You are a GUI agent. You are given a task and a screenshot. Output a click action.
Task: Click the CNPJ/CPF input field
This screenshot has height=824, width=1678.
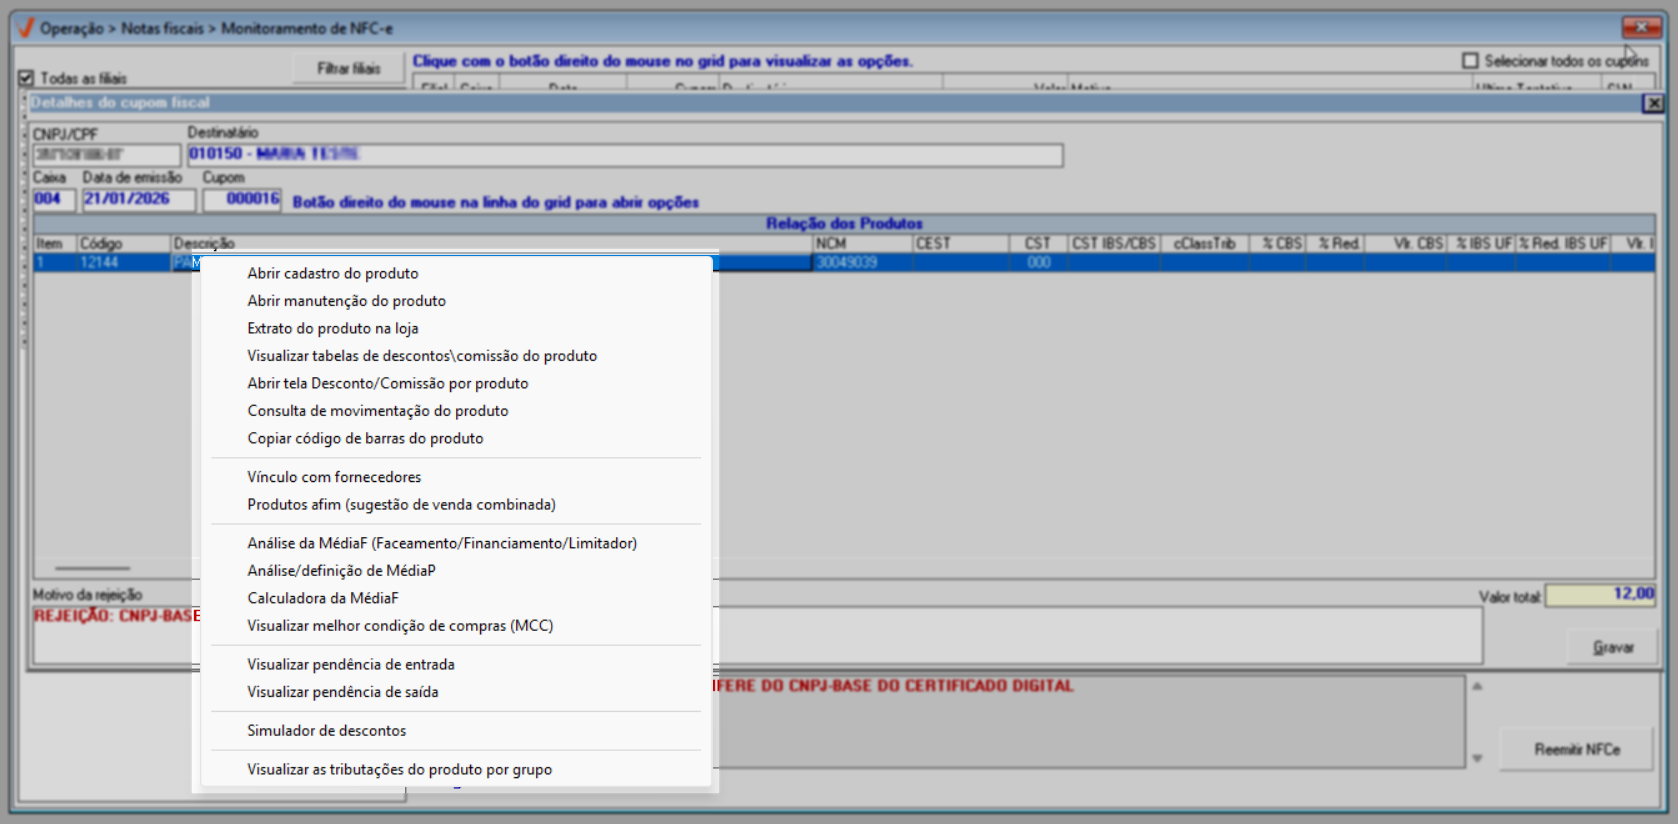click(106, 155)
